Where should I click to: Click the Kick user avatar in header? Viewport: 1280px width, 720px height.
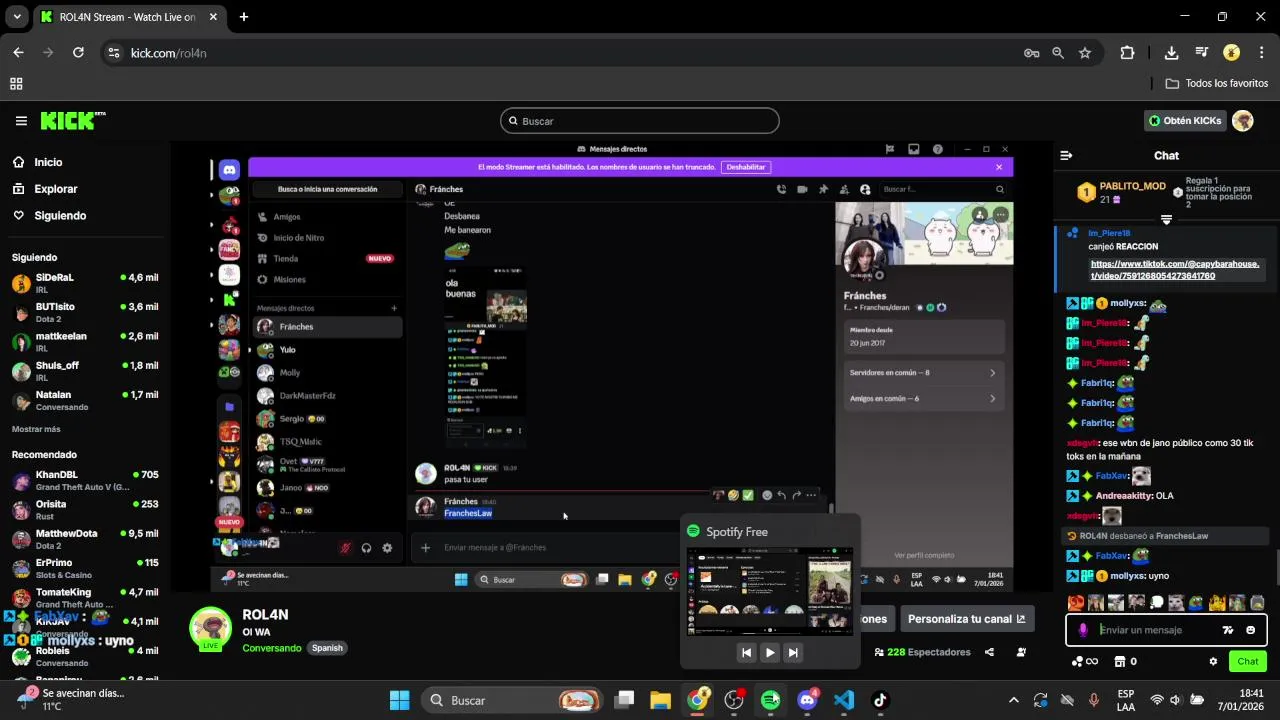coord(1242,121)
